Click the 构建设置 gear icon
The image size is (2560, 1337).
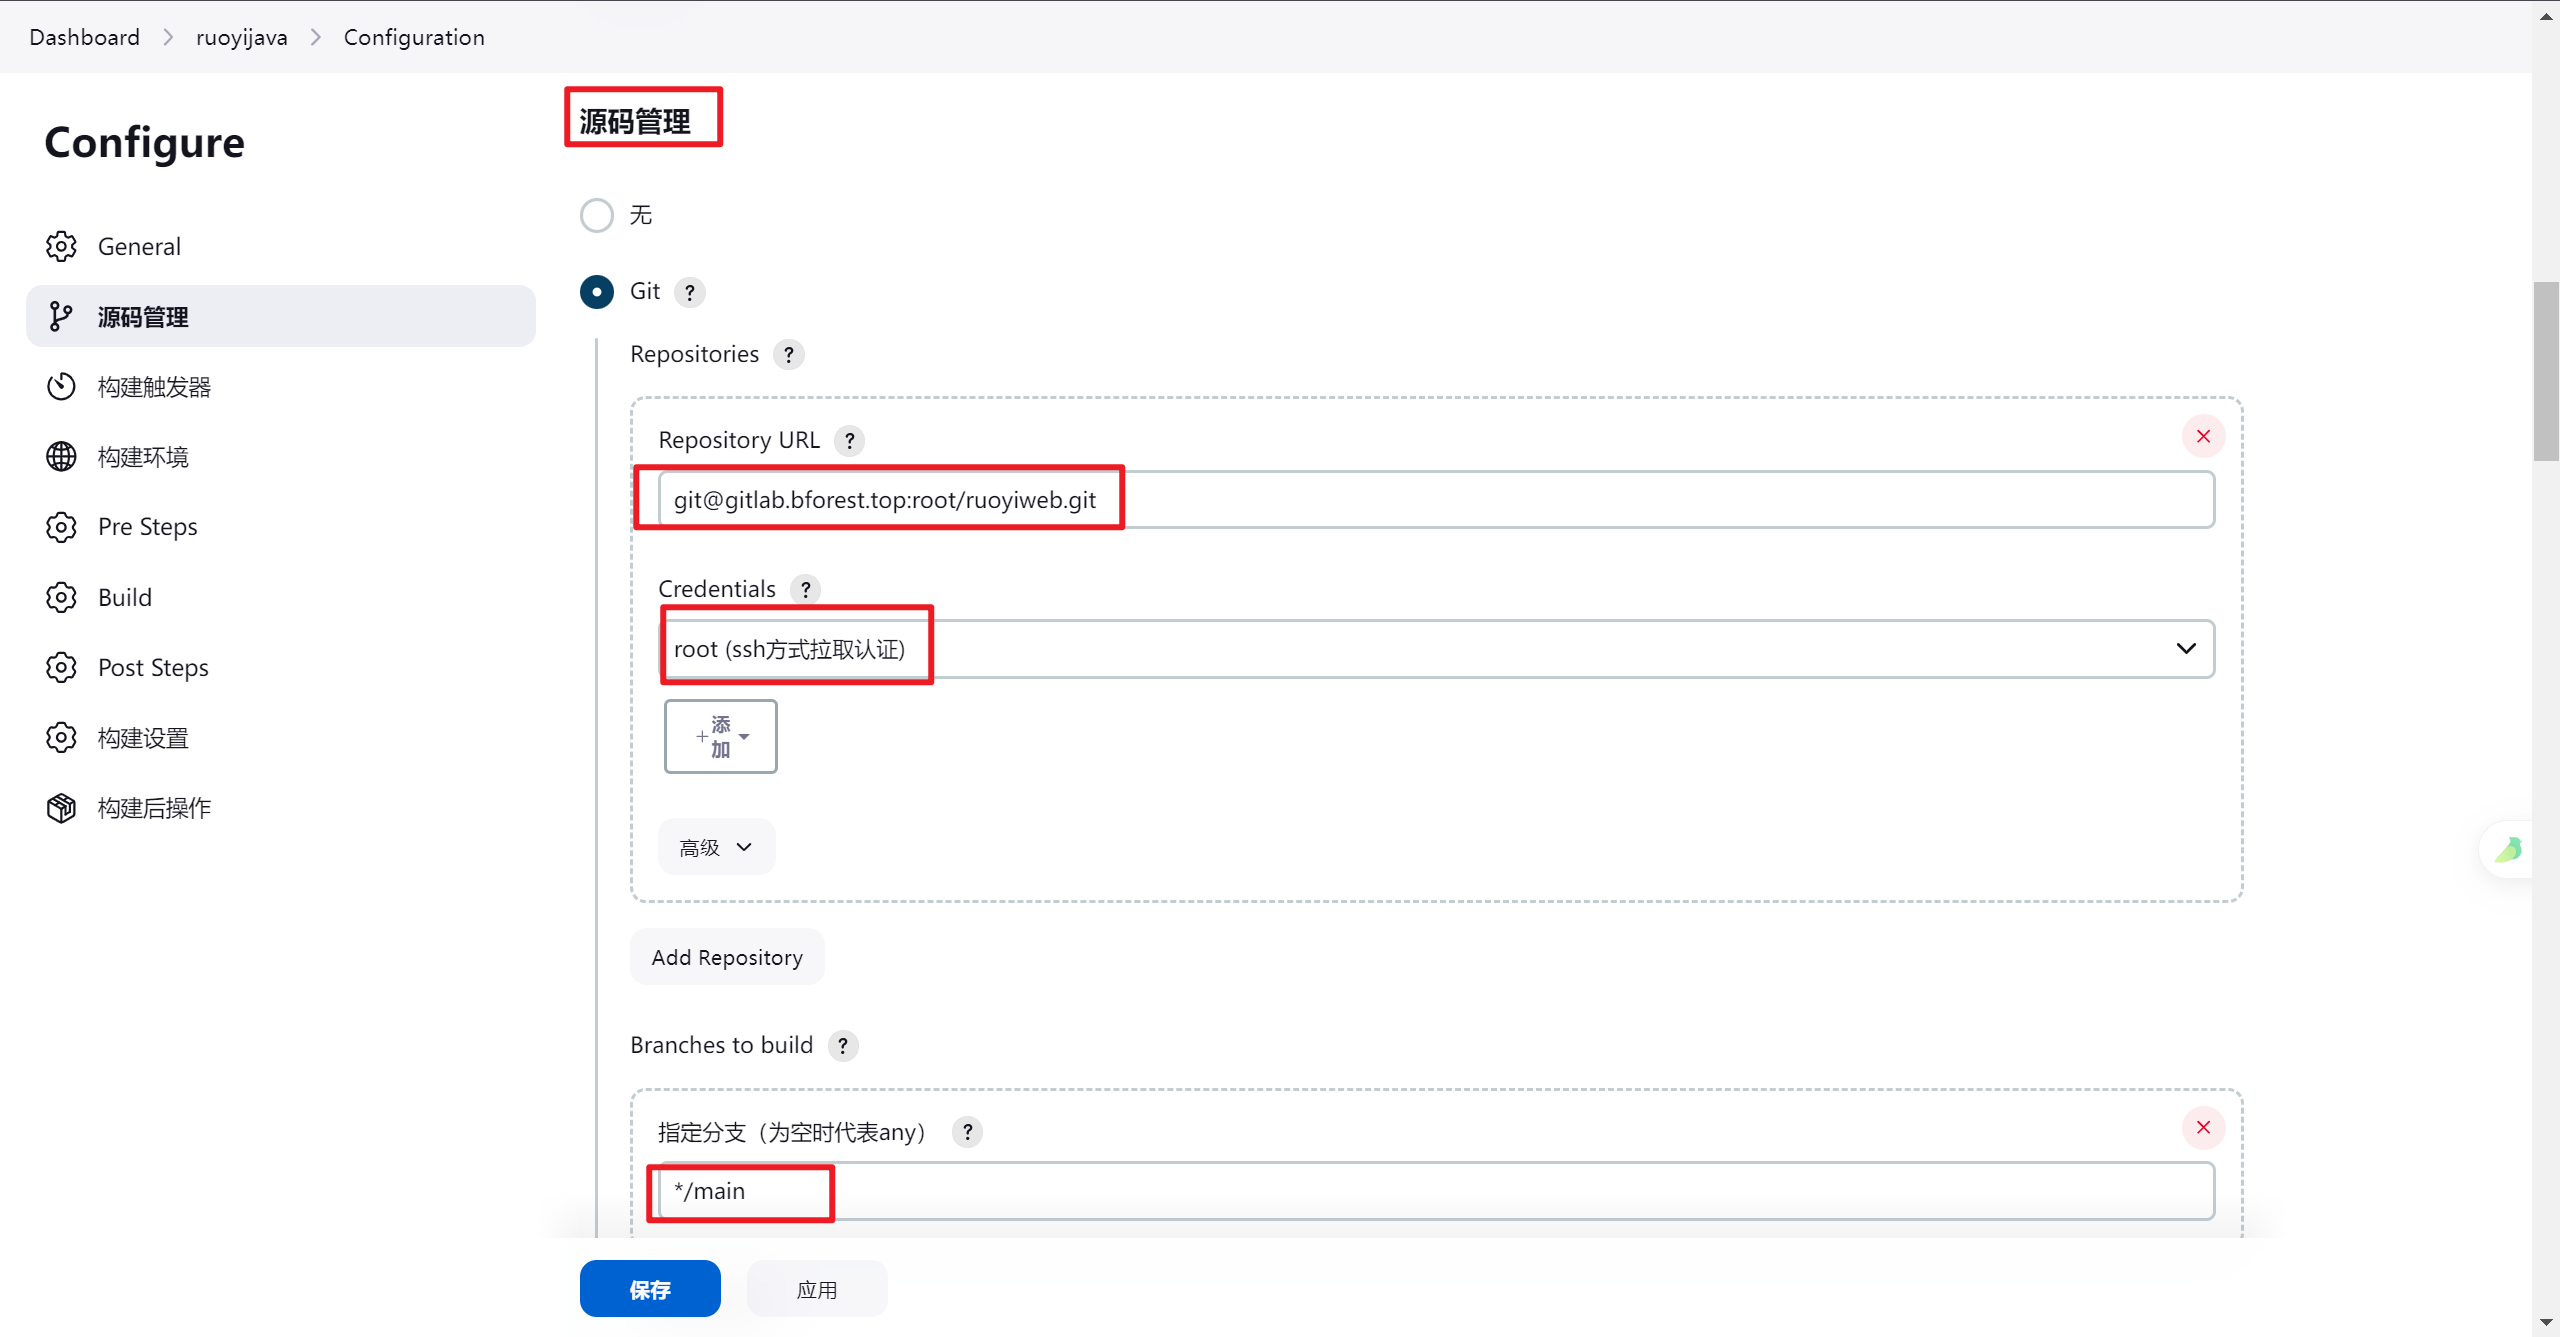61,738
